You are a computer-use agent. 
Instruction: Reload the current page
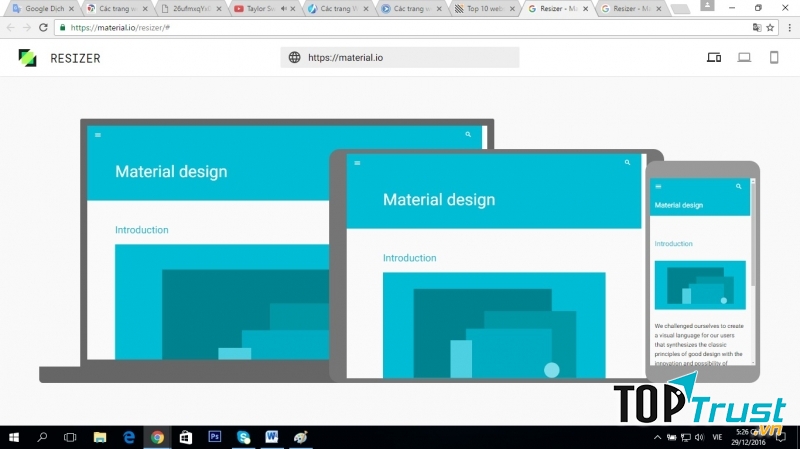[43, 28]
